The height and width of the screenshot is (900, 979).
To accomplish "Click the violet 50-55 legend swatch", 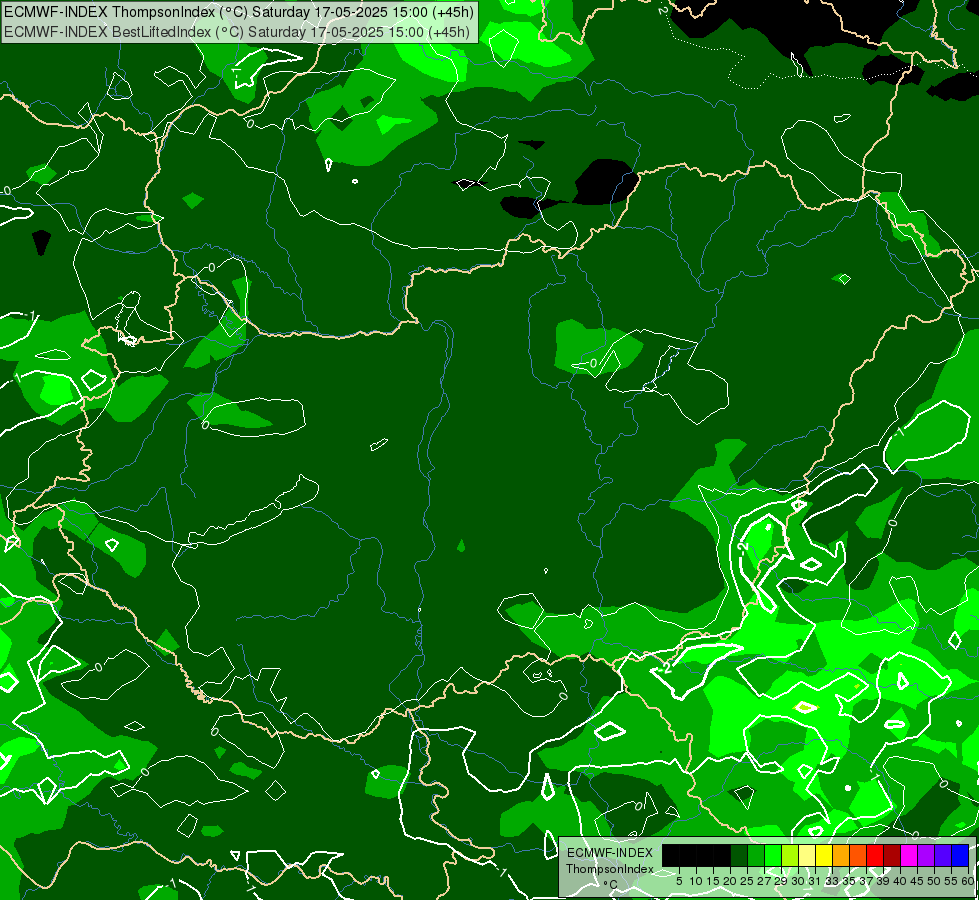I will tap(943, 855).
